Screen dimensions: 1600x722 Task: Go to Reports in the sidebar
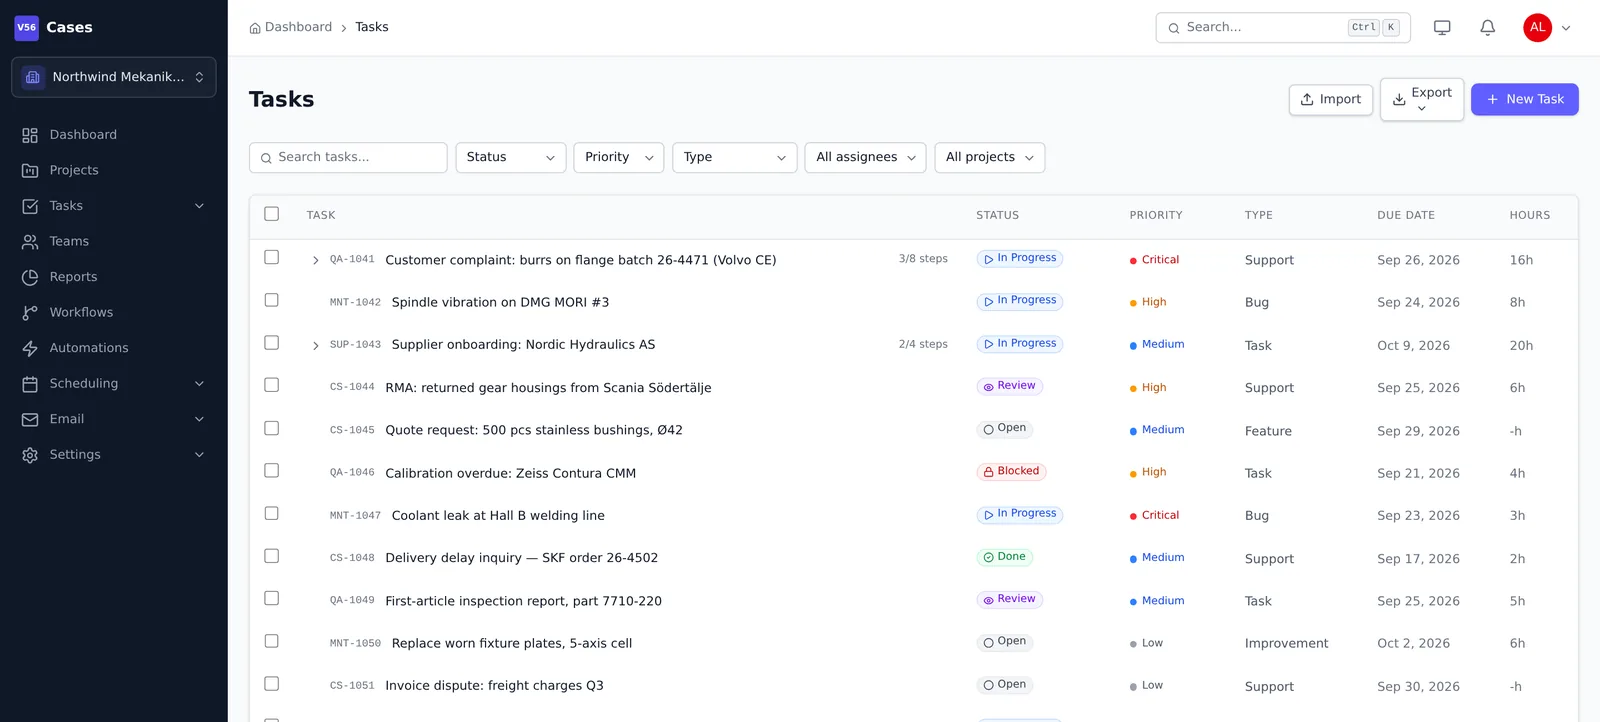click(114, 277)
